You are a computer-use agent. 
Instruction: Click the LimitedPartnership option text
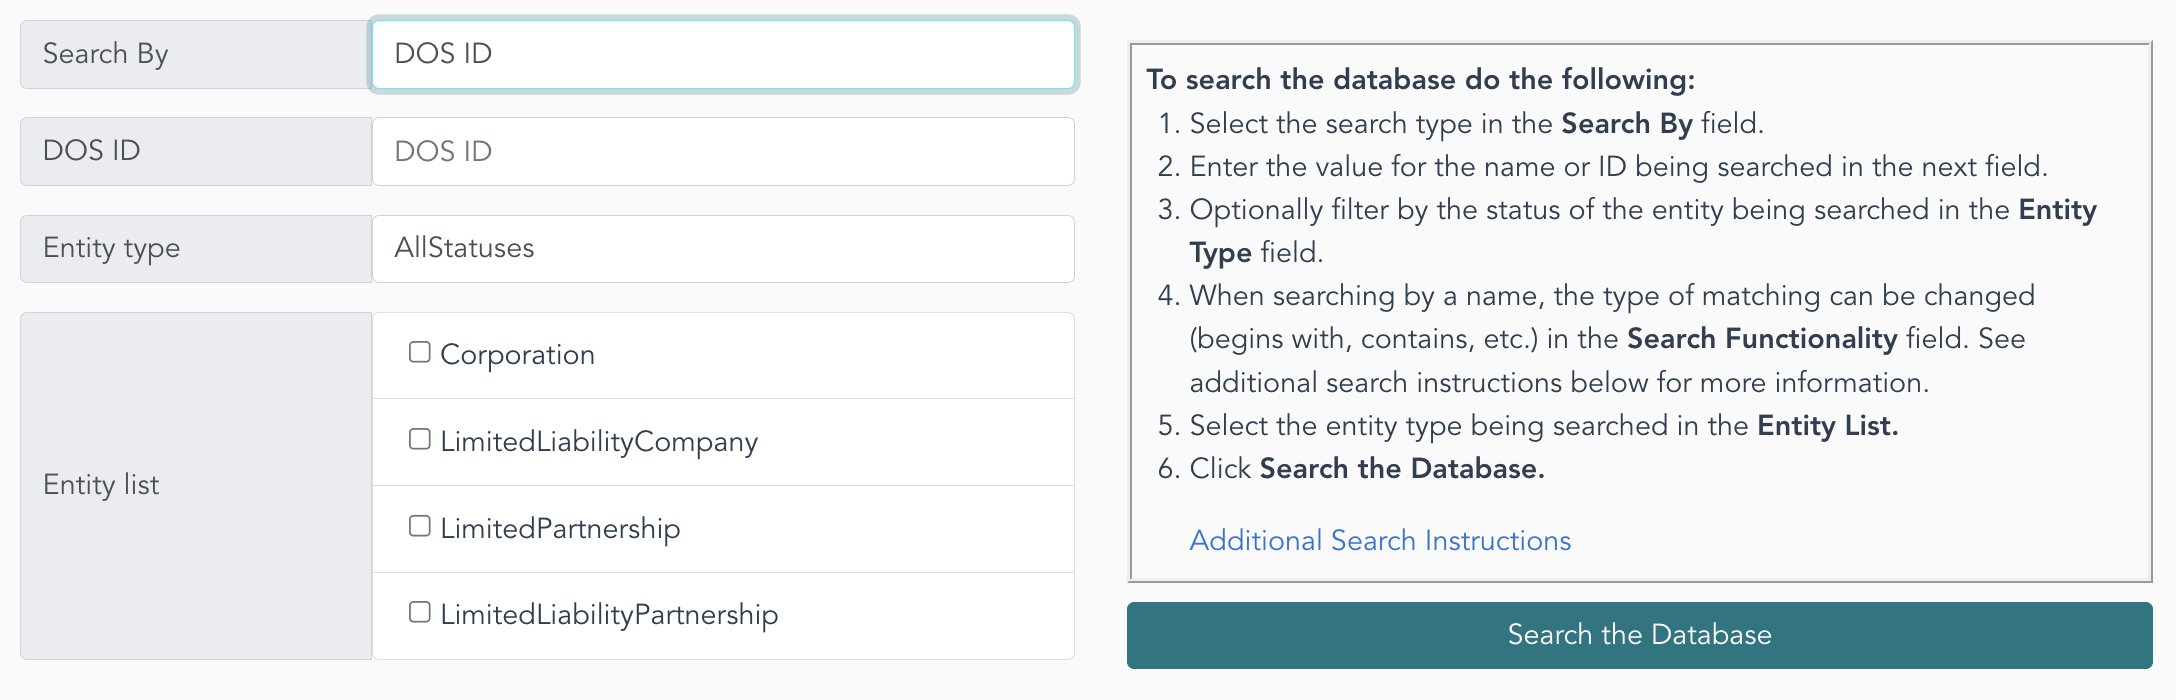click(x=560, y=528)
